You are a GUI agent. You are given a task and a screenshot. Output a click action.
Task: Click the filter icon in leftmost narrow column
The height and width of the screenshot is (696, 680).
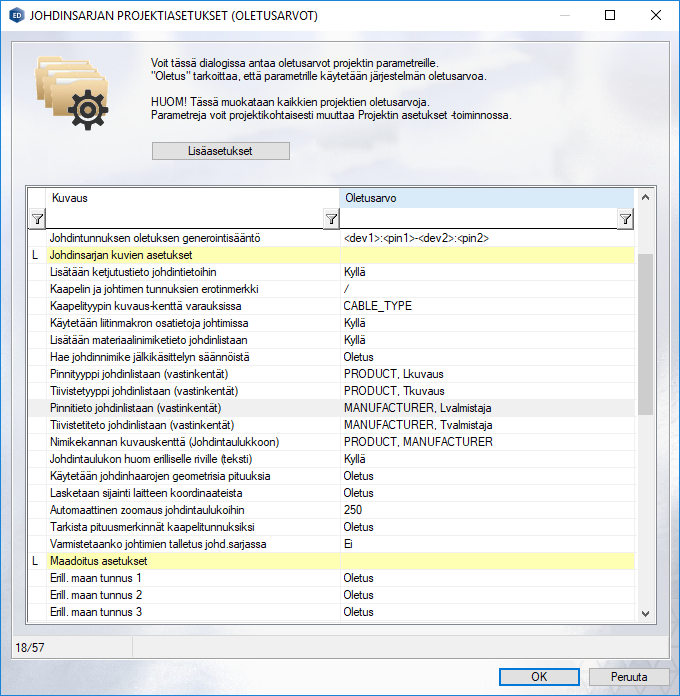click(x=36, y=219)
